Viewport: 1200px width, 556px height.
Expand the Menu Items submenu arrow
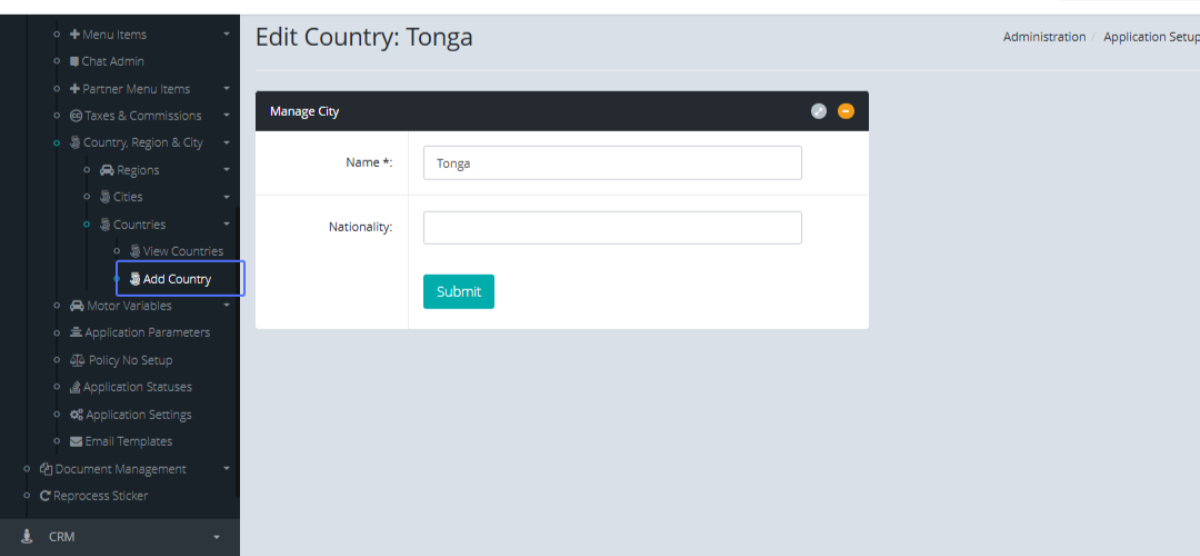click(227, 34)
